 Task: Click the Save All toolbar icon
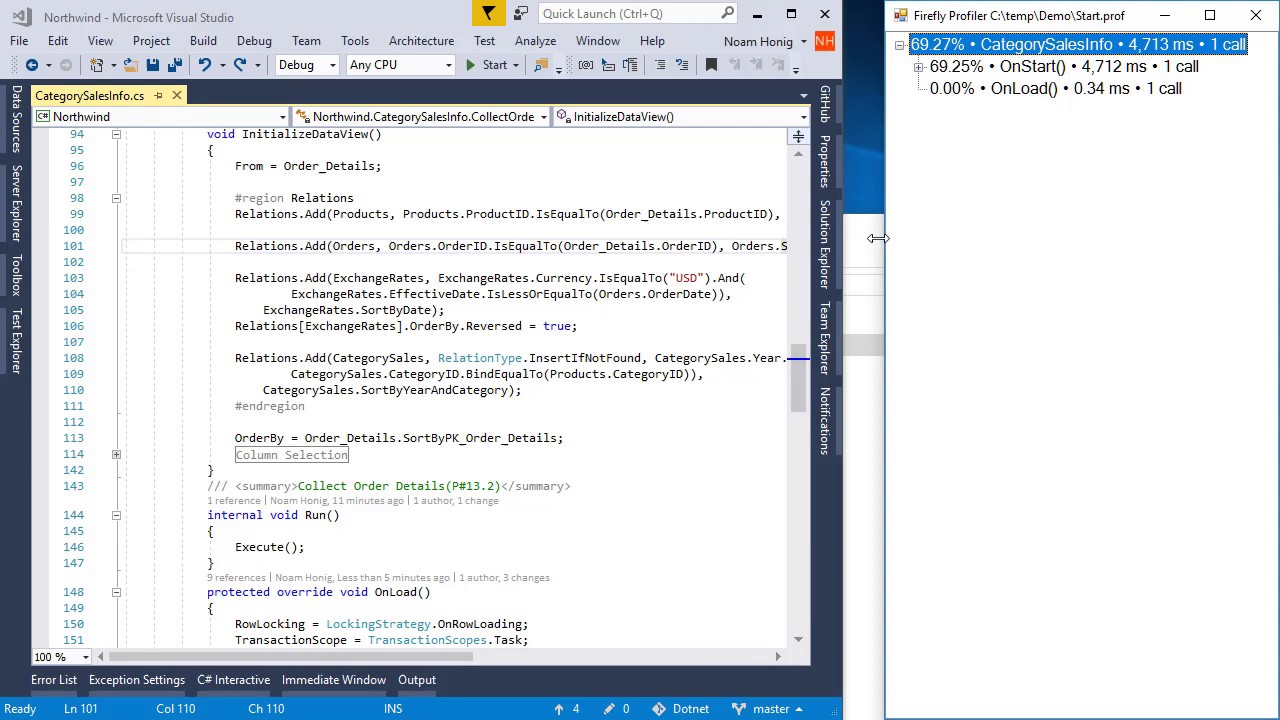click(173, 65)
